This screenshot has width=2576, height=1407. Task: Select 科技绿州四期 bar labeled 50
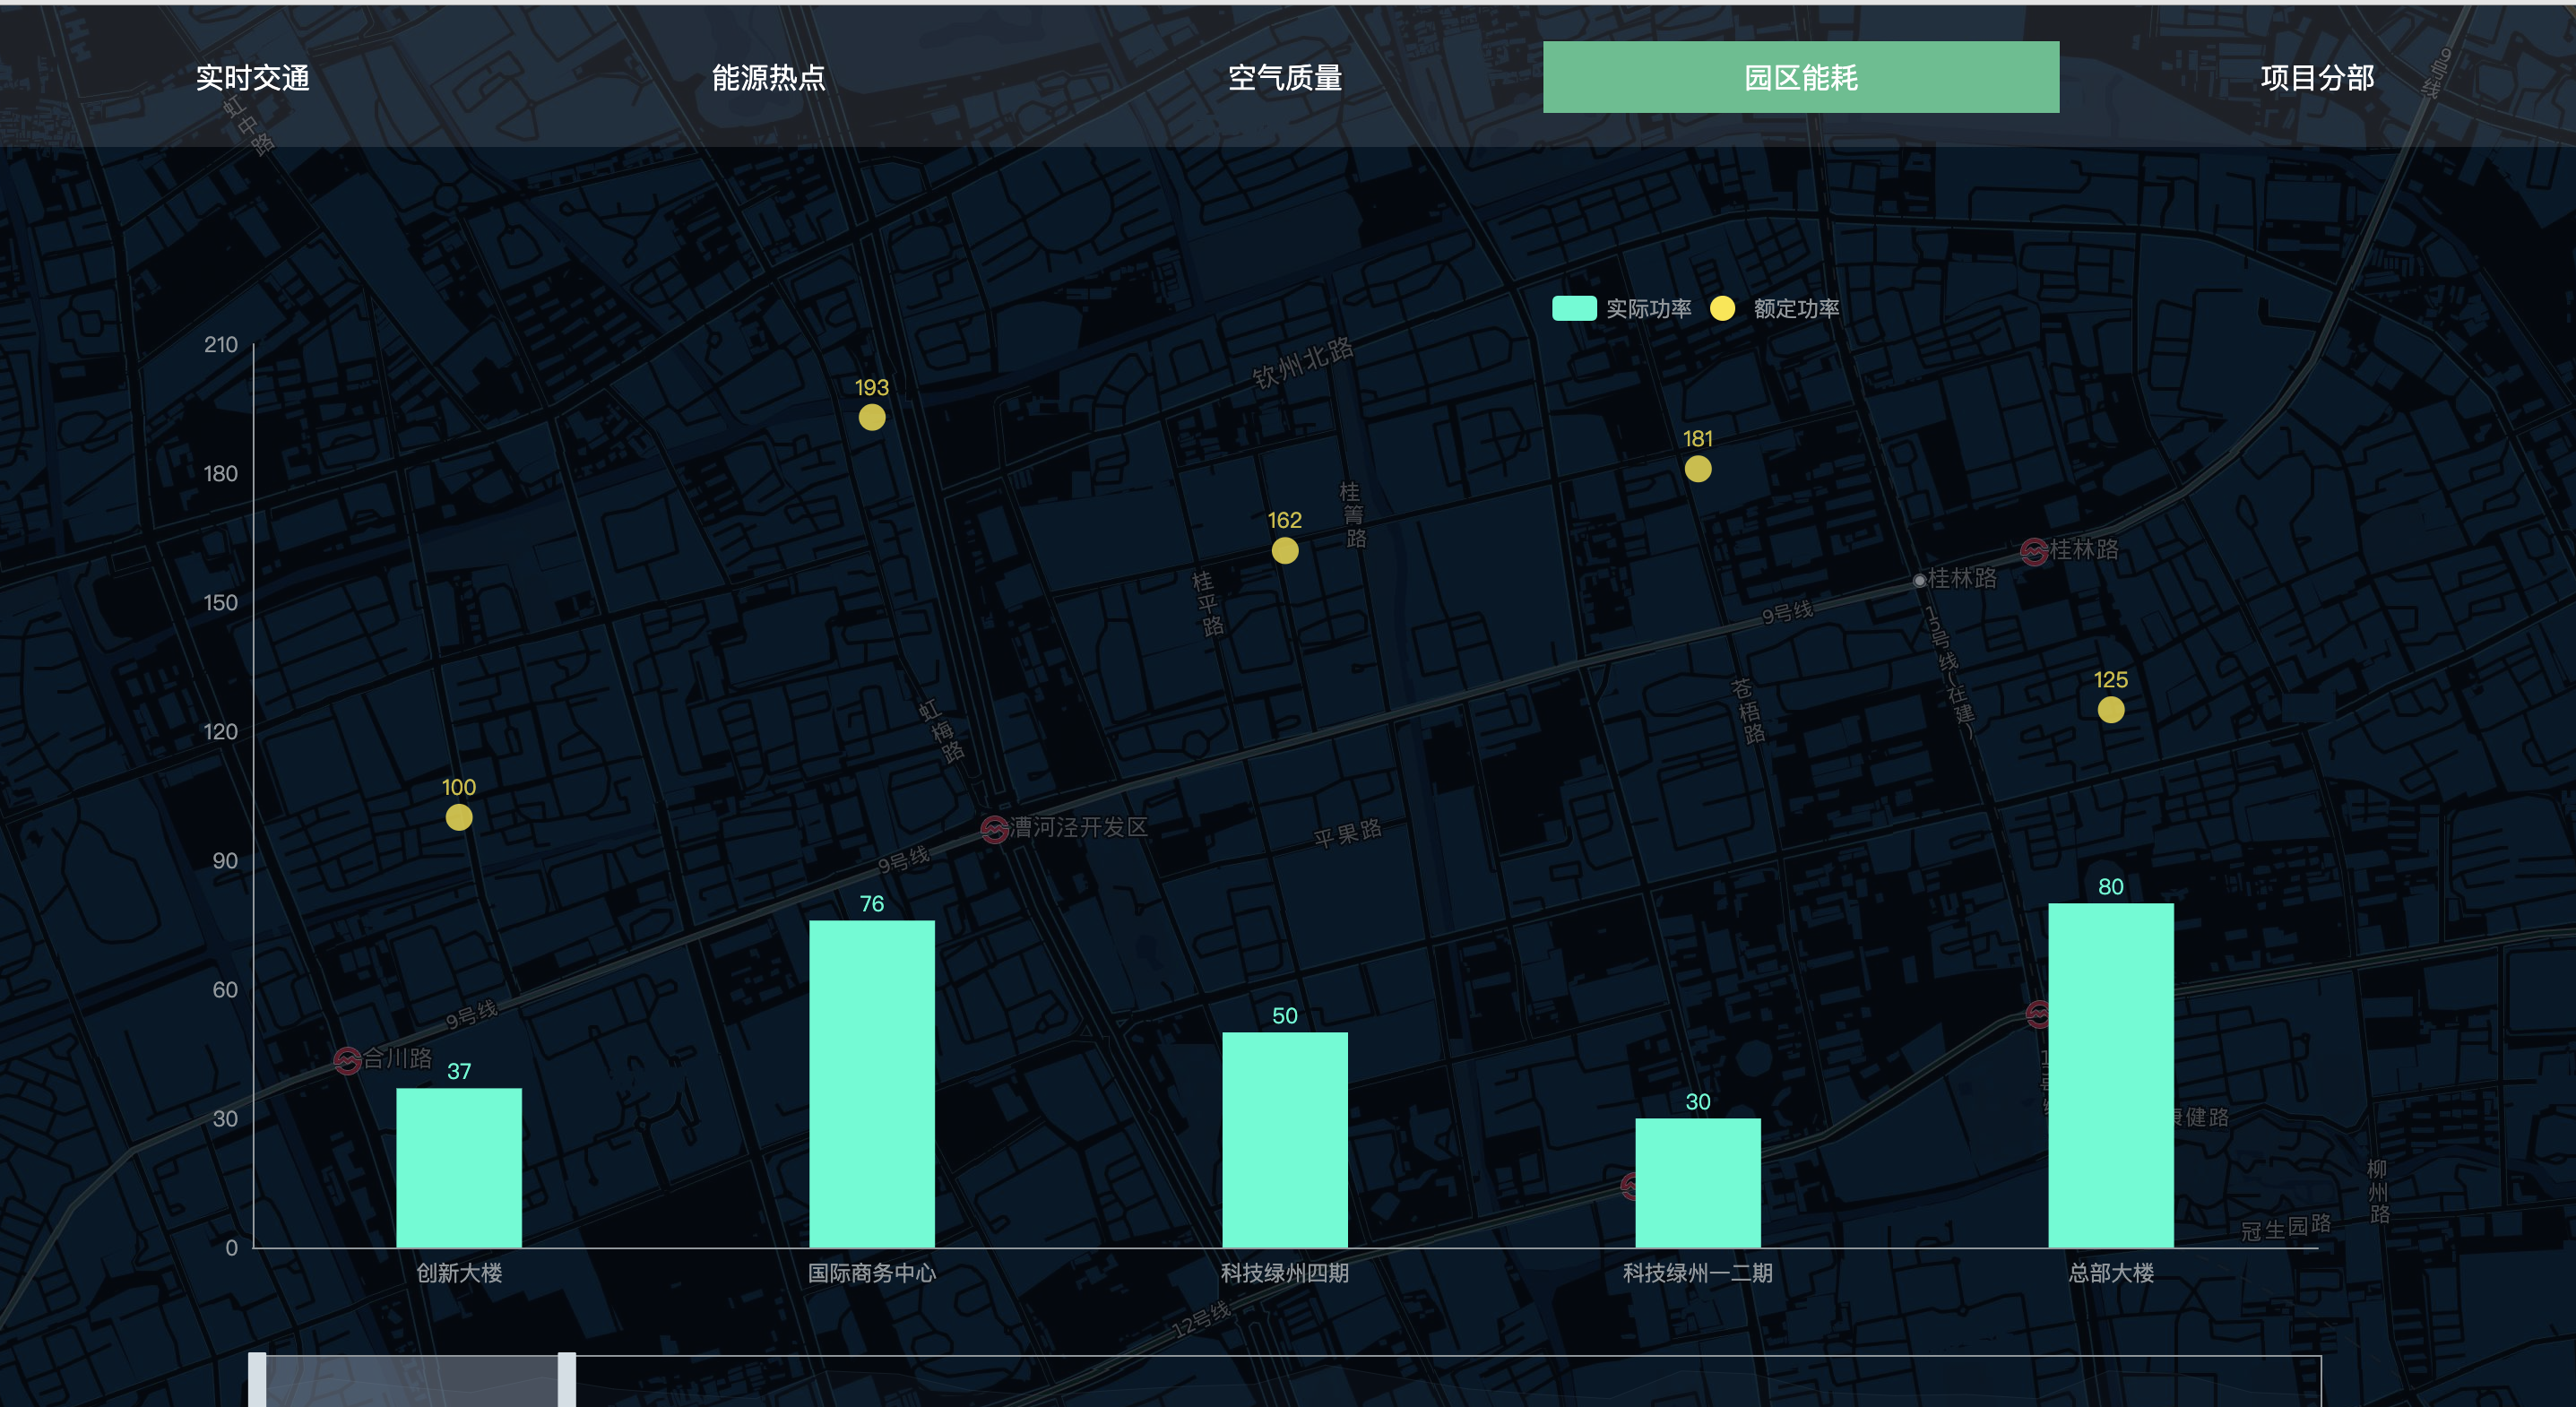tap(1284, 1139)
